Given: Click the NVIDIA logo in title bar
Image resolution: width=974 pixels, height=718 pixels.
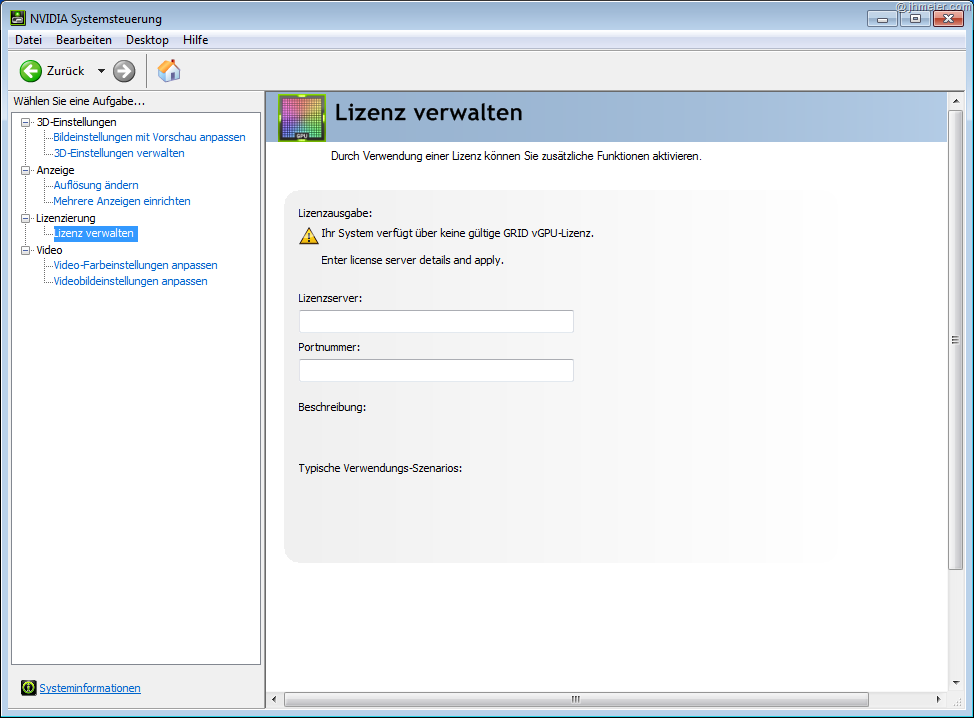Looking at the screenshot, I should [18, 19].
